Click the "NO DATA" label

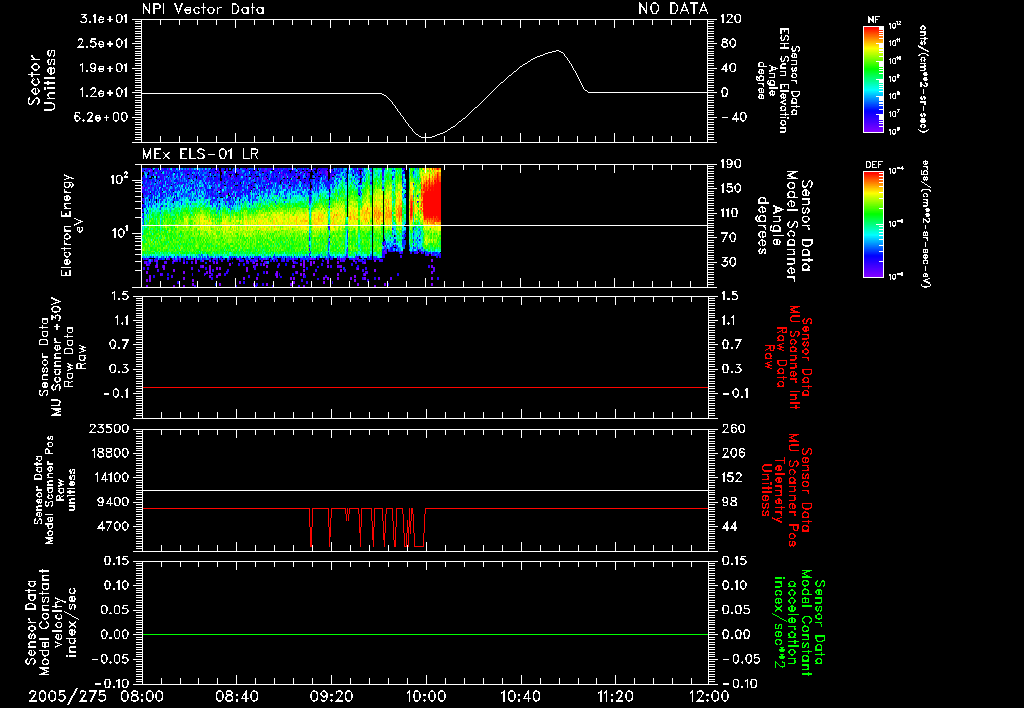pos(673,8)
